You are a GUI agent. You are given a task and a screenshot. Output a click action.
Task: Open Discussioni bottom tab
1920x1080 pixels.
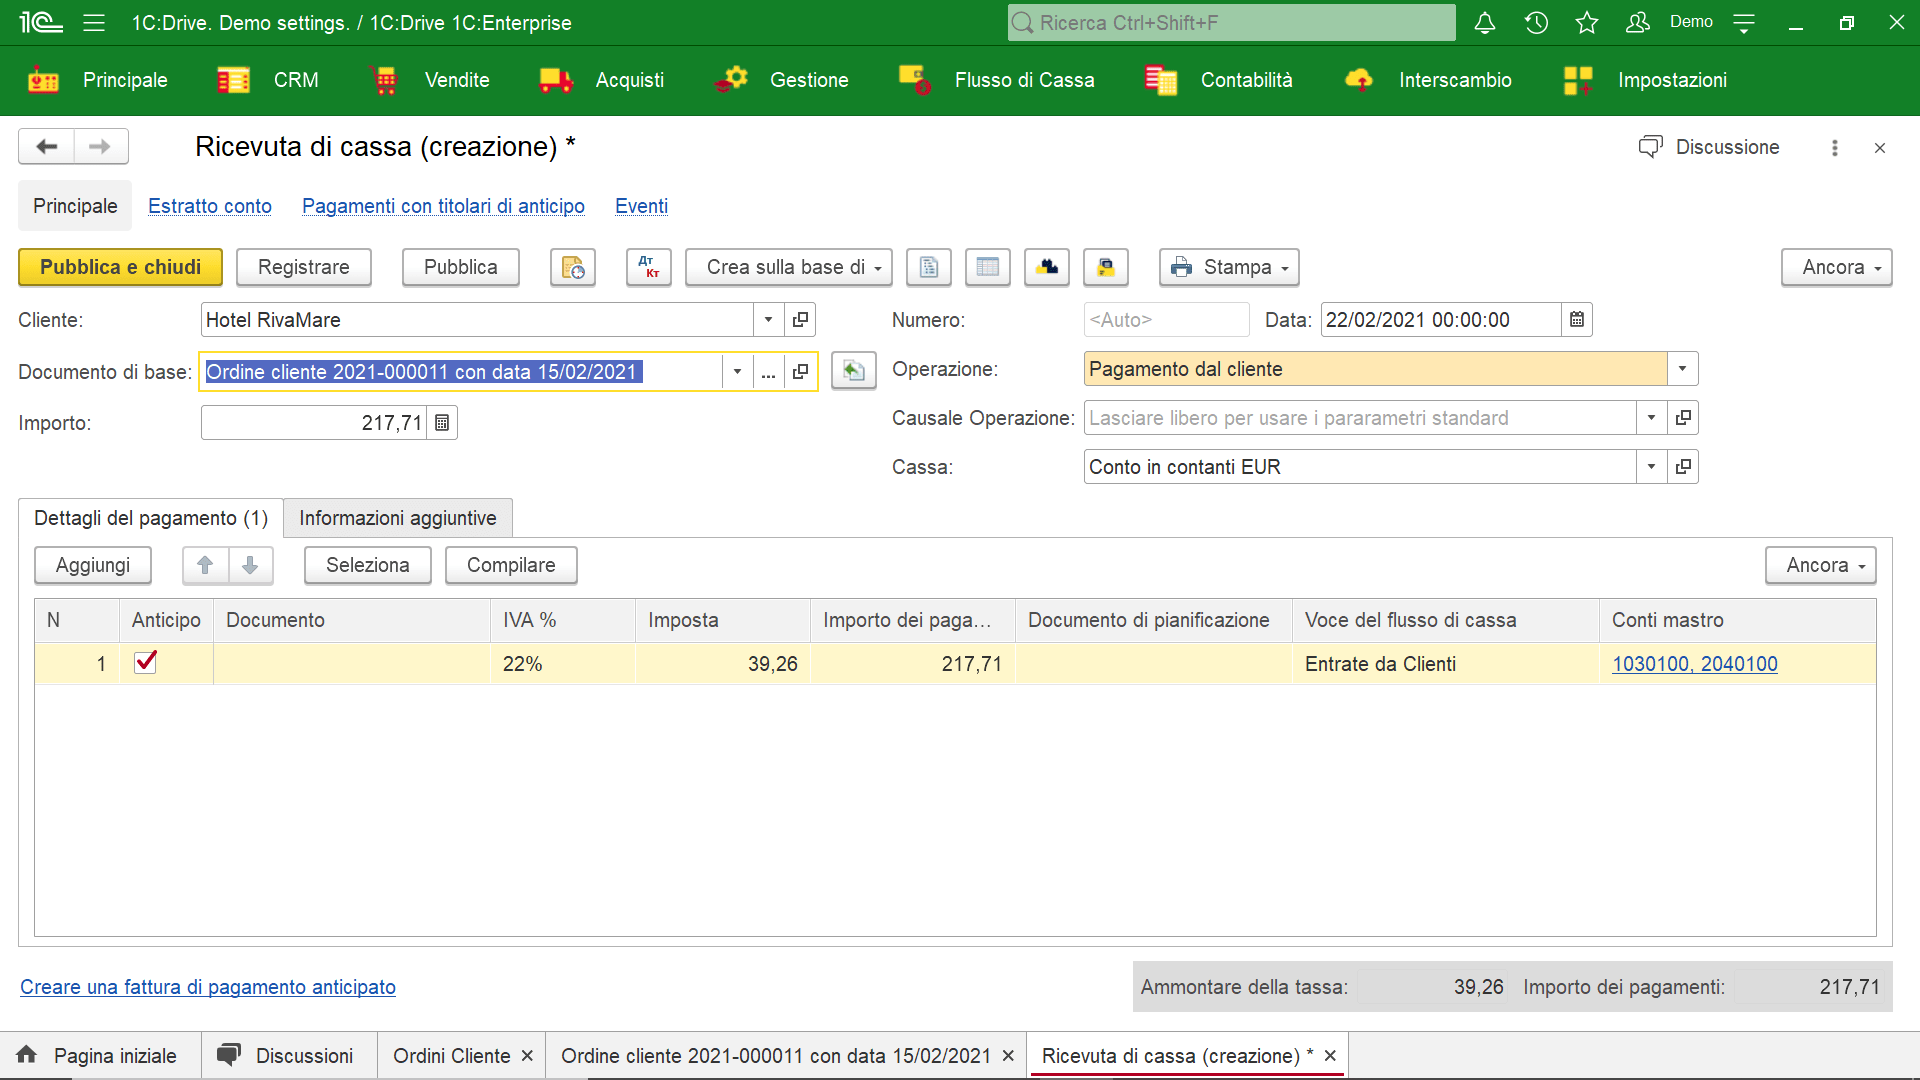[289, 1056]
